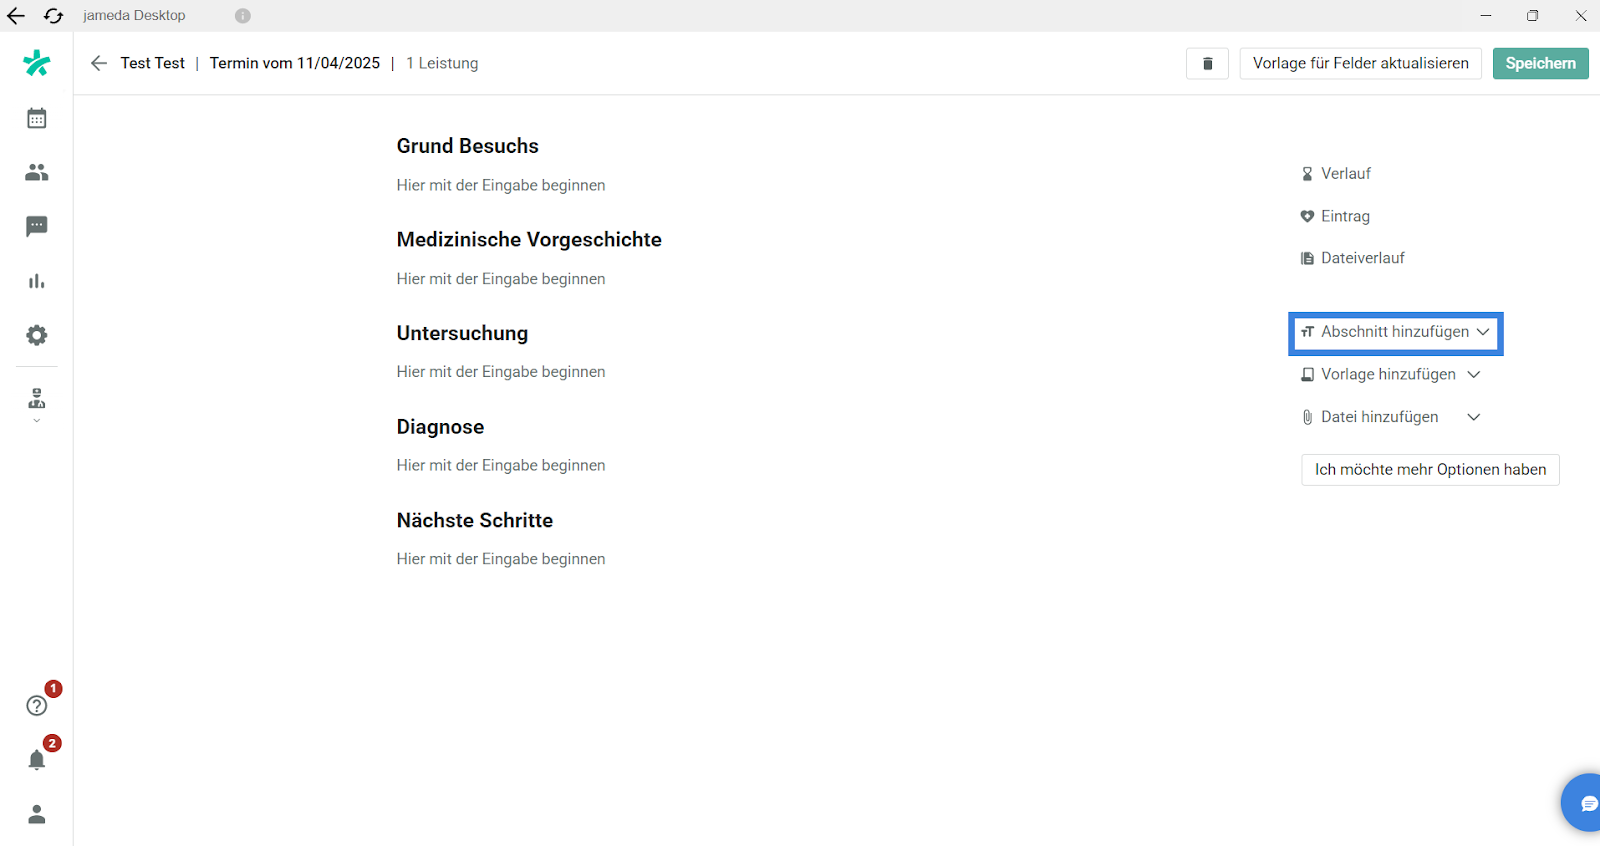
Task: Click the file icon beside Dateiverlauf
Action: point(1307,258)
